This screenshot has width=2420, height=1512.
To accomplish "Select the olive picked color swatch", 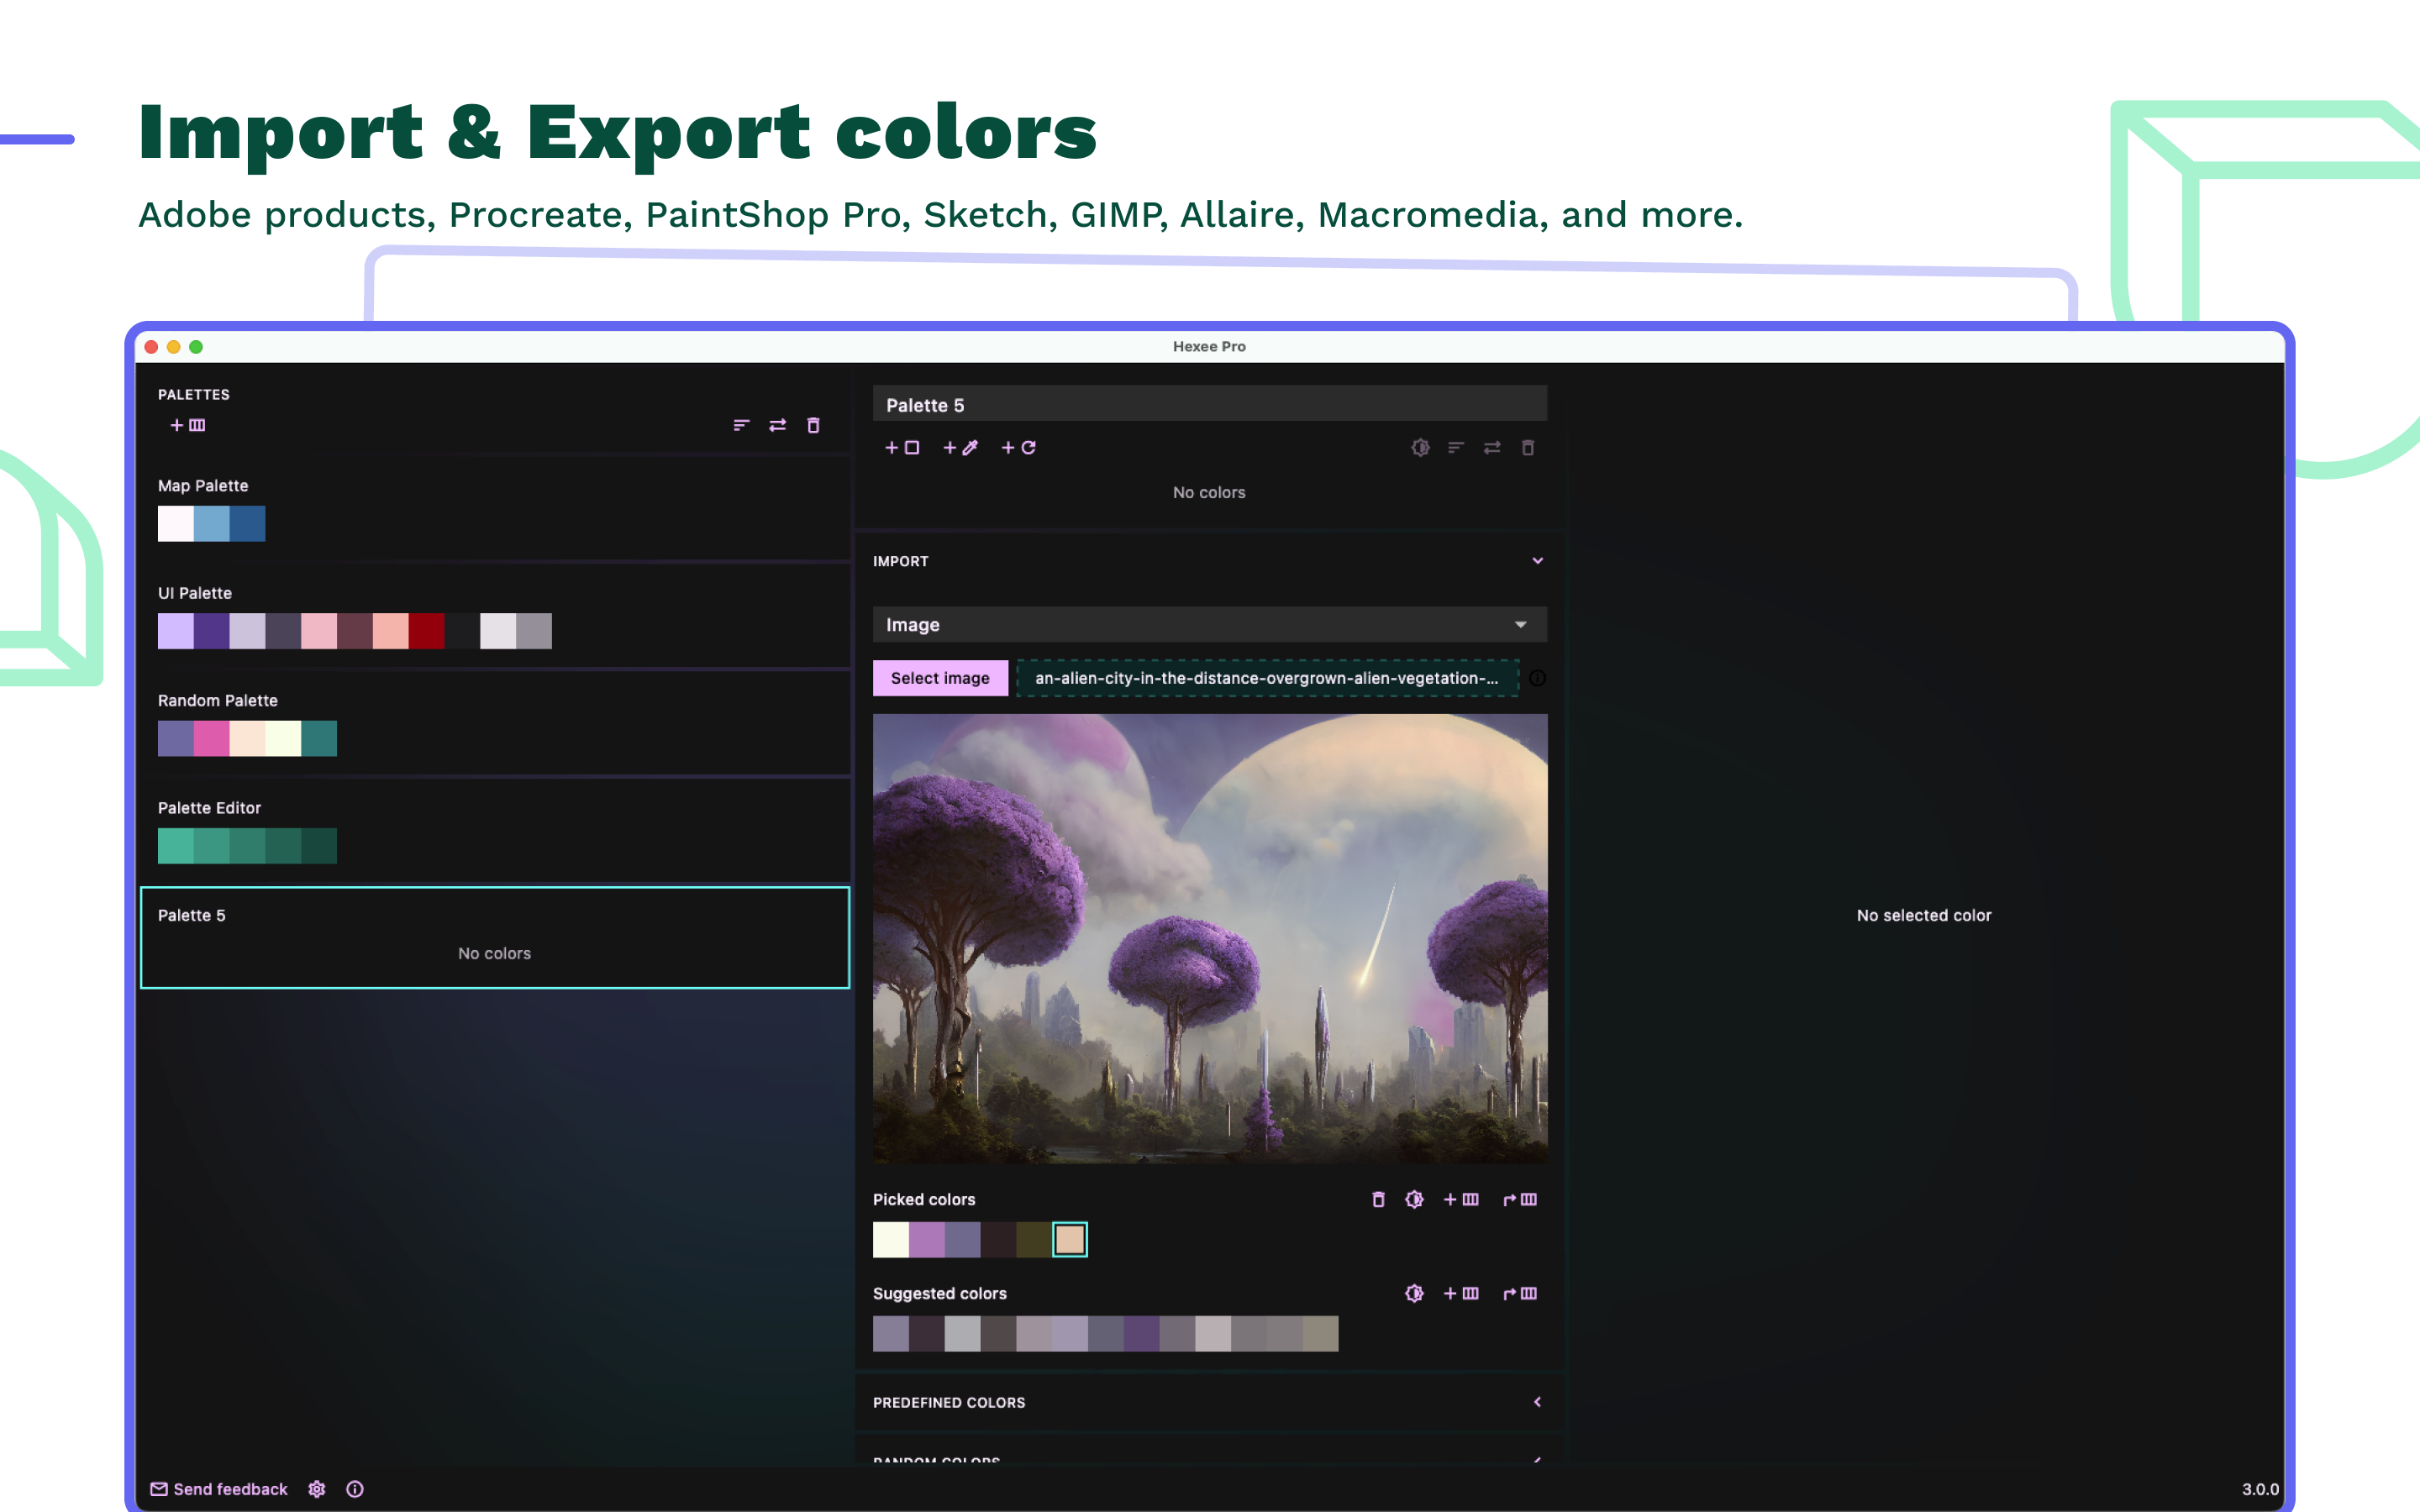I will click(x=1034, y=1240).
